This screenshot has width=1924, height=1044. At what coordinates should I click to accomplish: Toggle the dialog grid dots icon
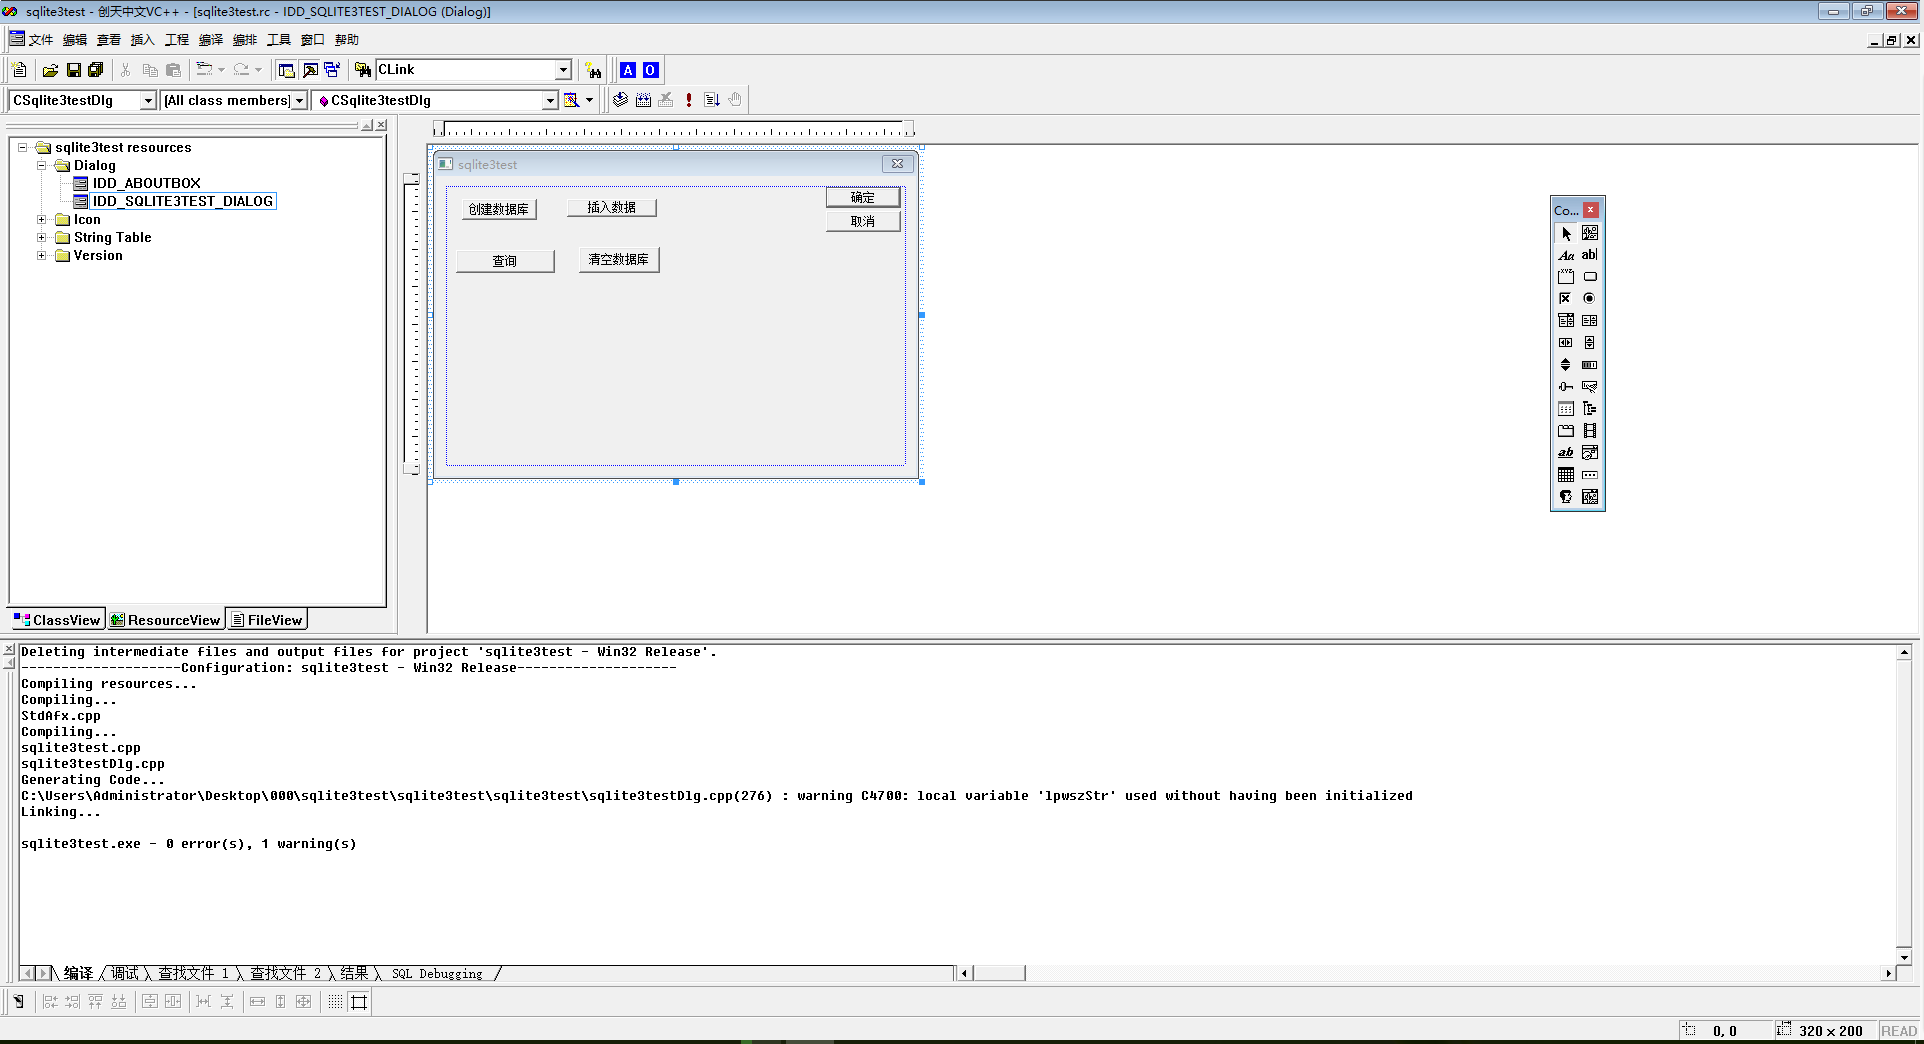pyautogui.click(x=335, y=1002)
